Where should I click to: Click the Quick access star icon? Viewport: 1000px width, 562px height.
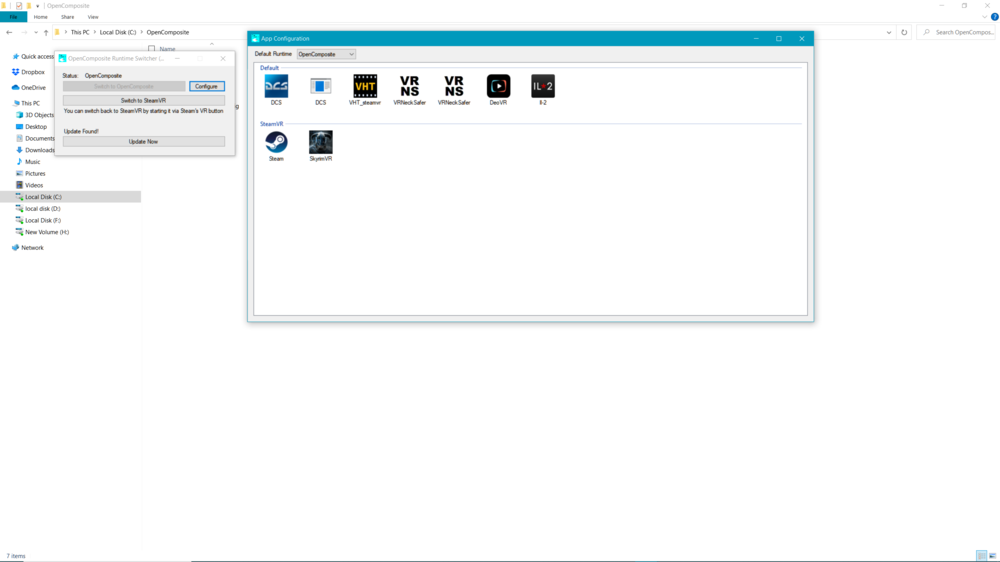(x=15, y=57)
